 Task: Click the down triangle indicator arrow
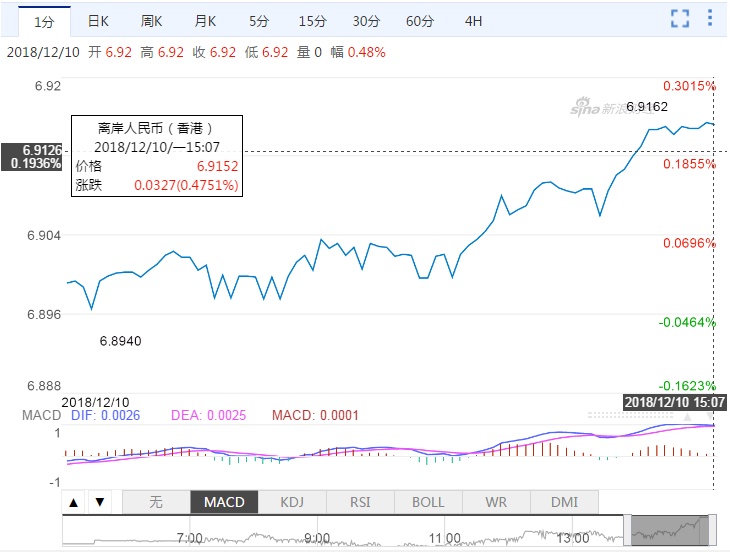(x=98, y=502)
